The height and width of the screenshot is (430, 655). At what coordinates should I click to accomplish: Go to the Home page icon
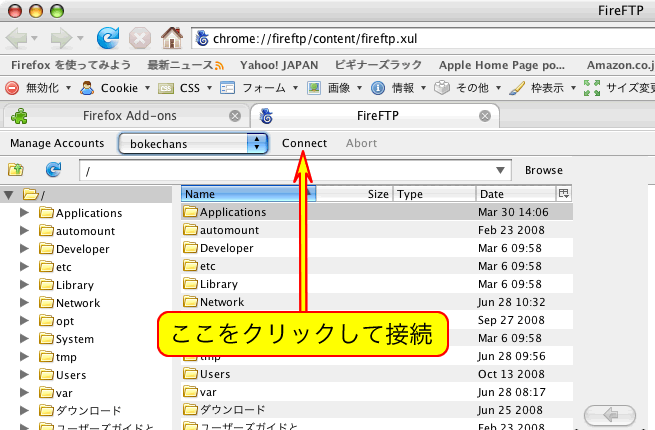(172, 38)
